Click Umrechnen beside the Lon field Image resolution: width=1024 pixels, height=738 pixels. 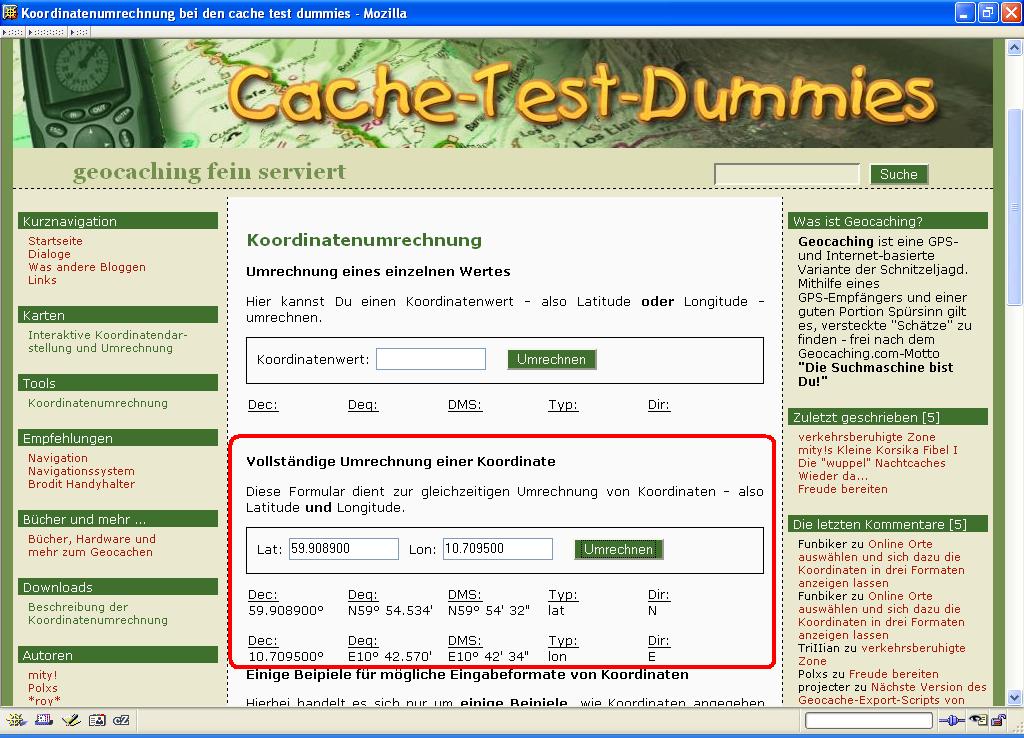pyautogui.click(x=618, y=549)
